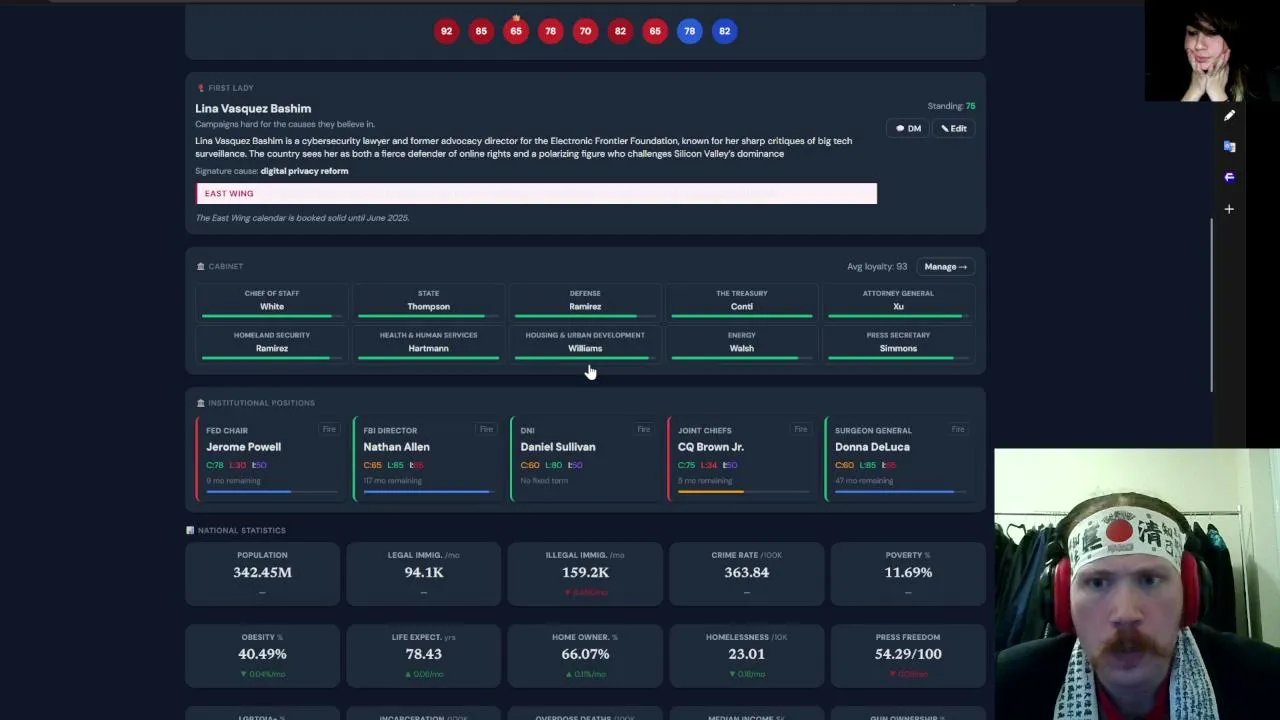
Task: Click the Cabinet section building icon
Action: click(201, 266)
